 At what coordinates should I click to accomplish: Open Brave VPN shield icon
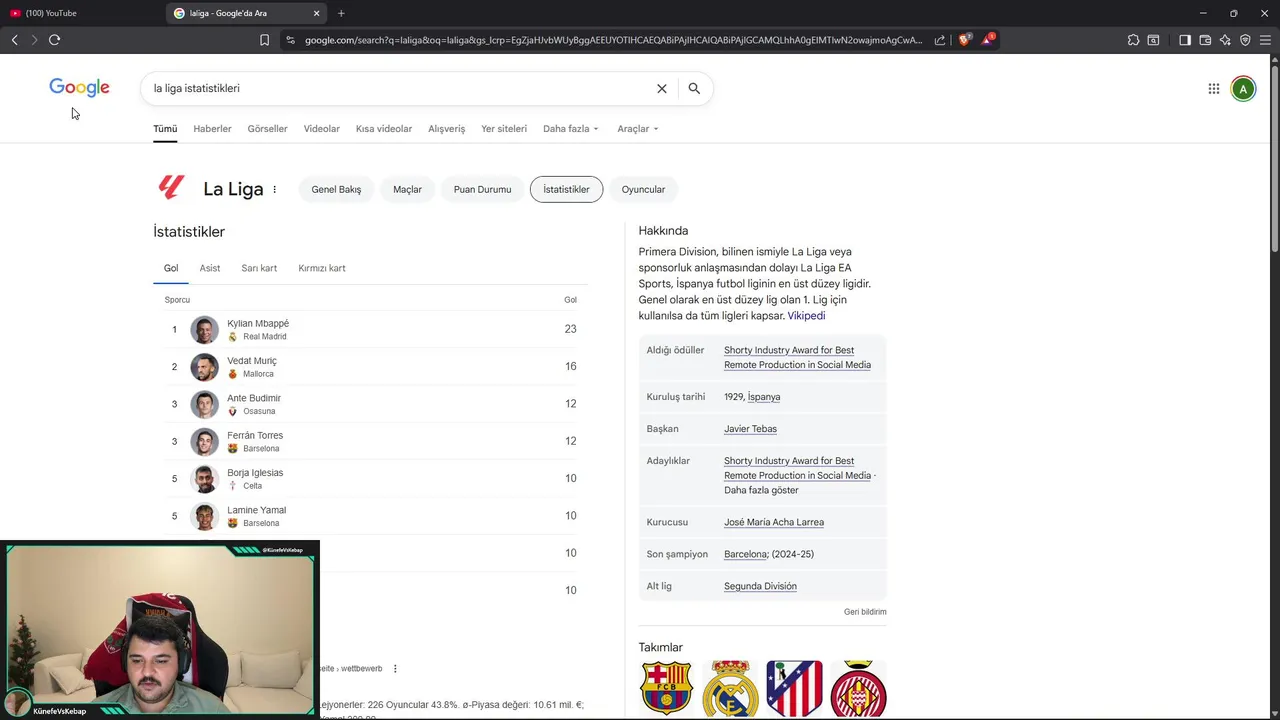(1245, 40)
